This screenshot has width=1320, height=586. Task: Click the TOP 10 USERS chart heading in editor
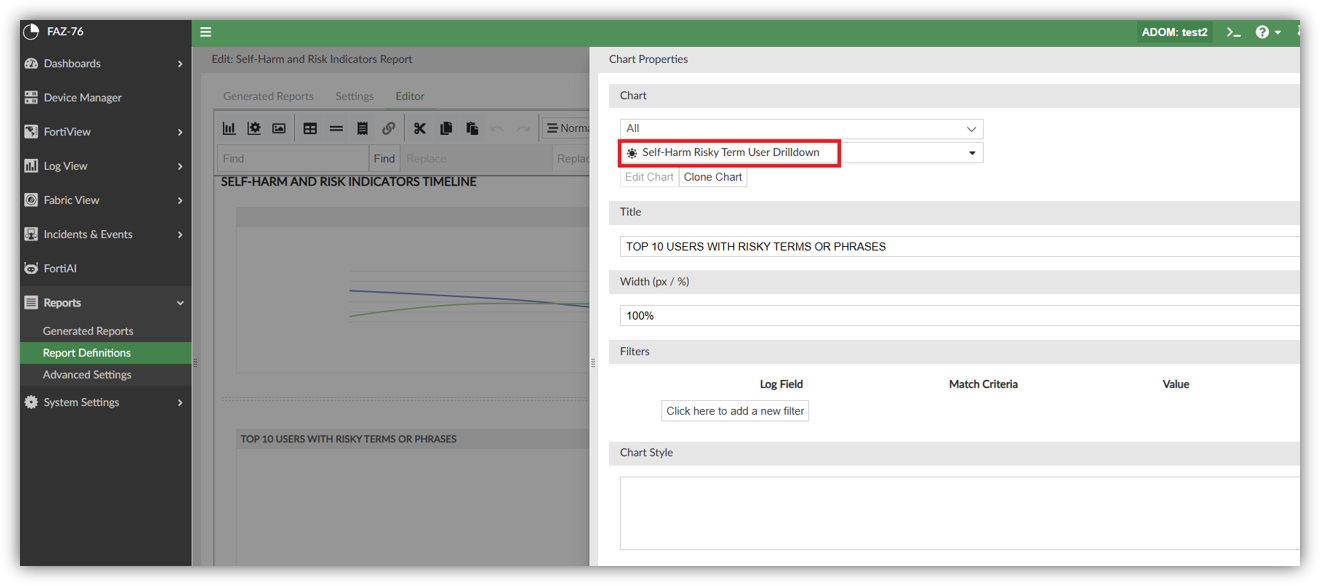(348, 439)
